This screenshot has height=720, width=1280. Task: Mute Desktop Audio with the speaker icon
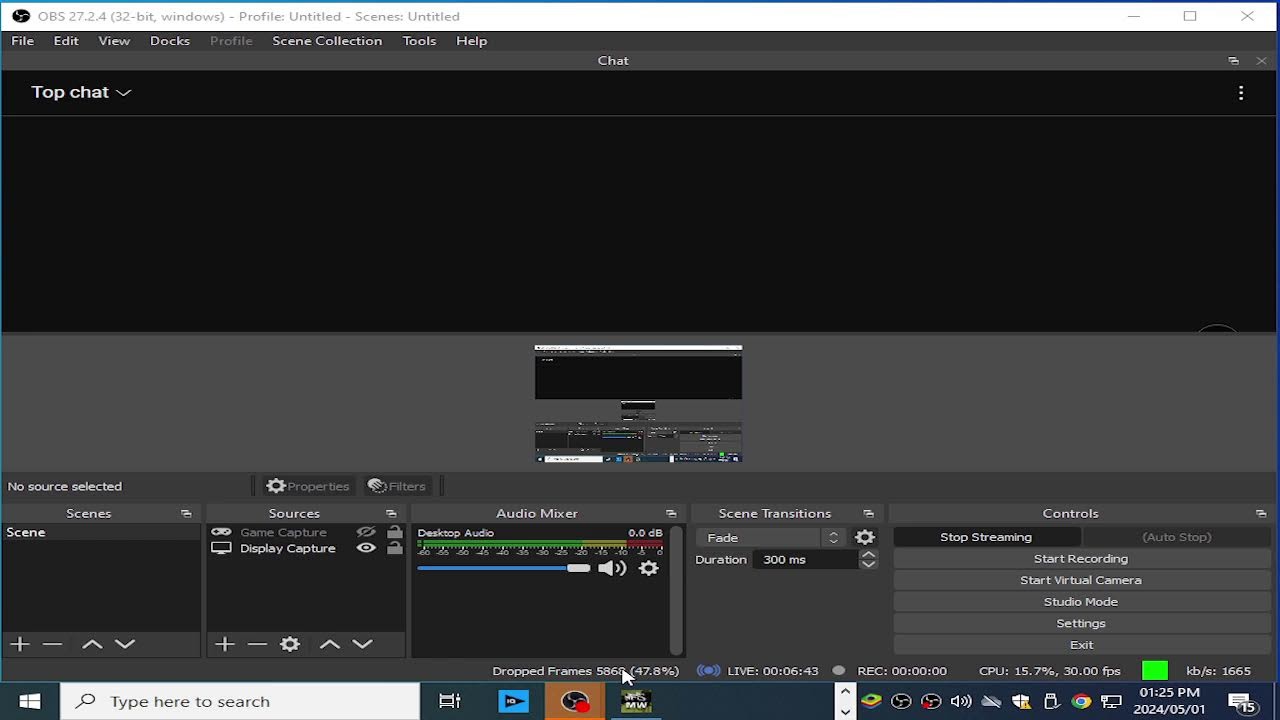[x=612, y=568]
